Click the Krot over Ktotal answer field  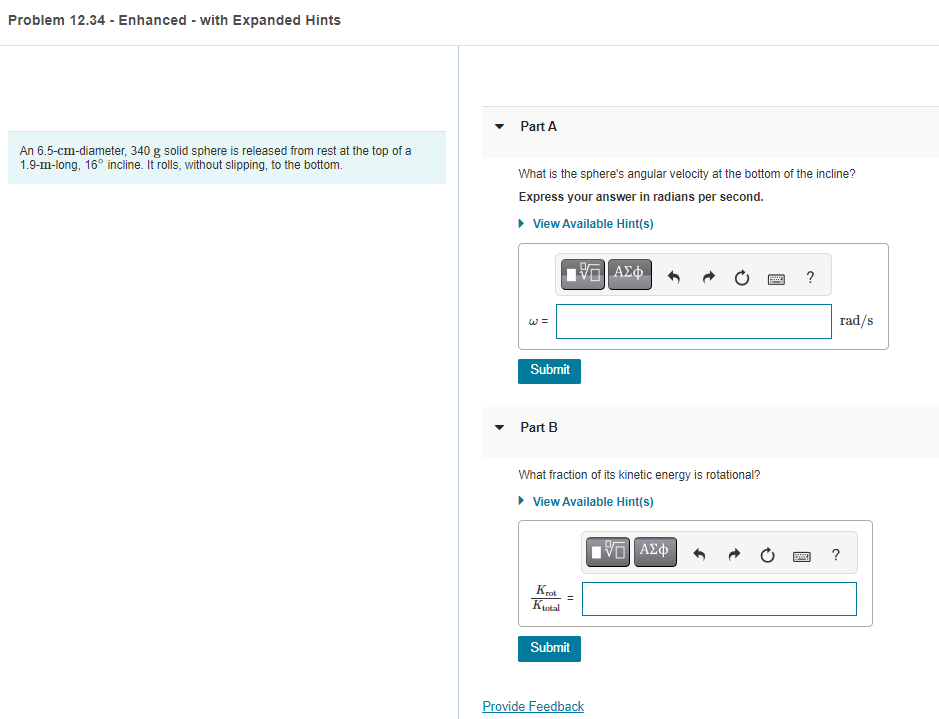click(x=718, y=599)
